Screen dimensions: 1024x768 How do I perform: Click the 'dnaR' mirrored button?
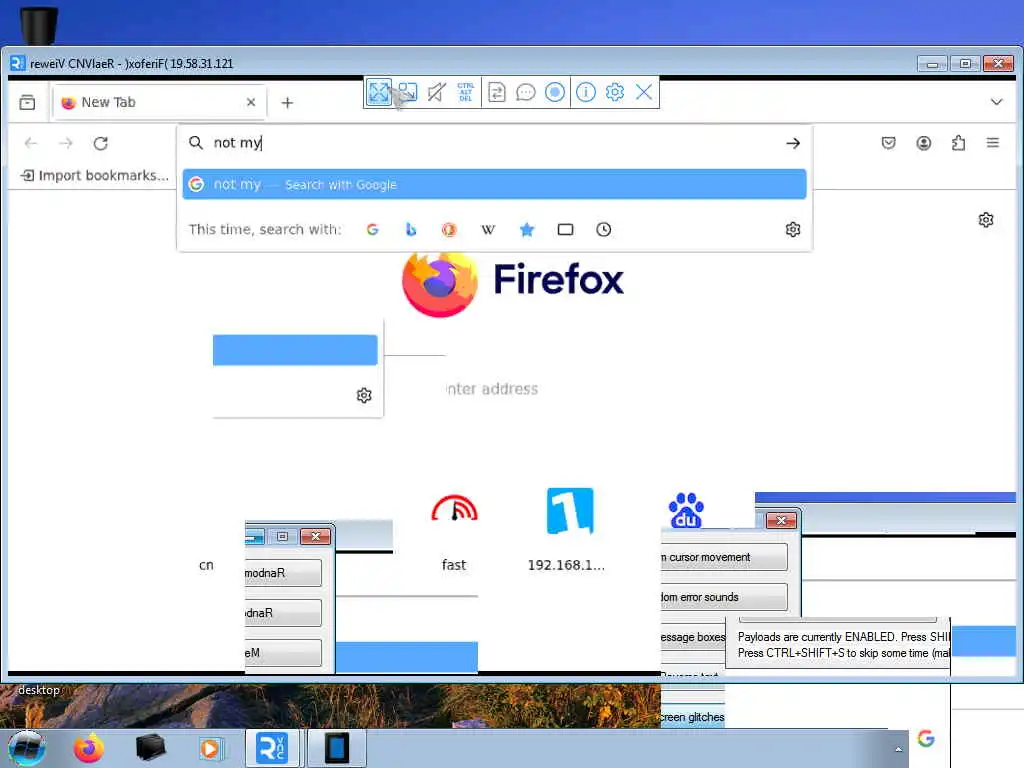(283, 613)
